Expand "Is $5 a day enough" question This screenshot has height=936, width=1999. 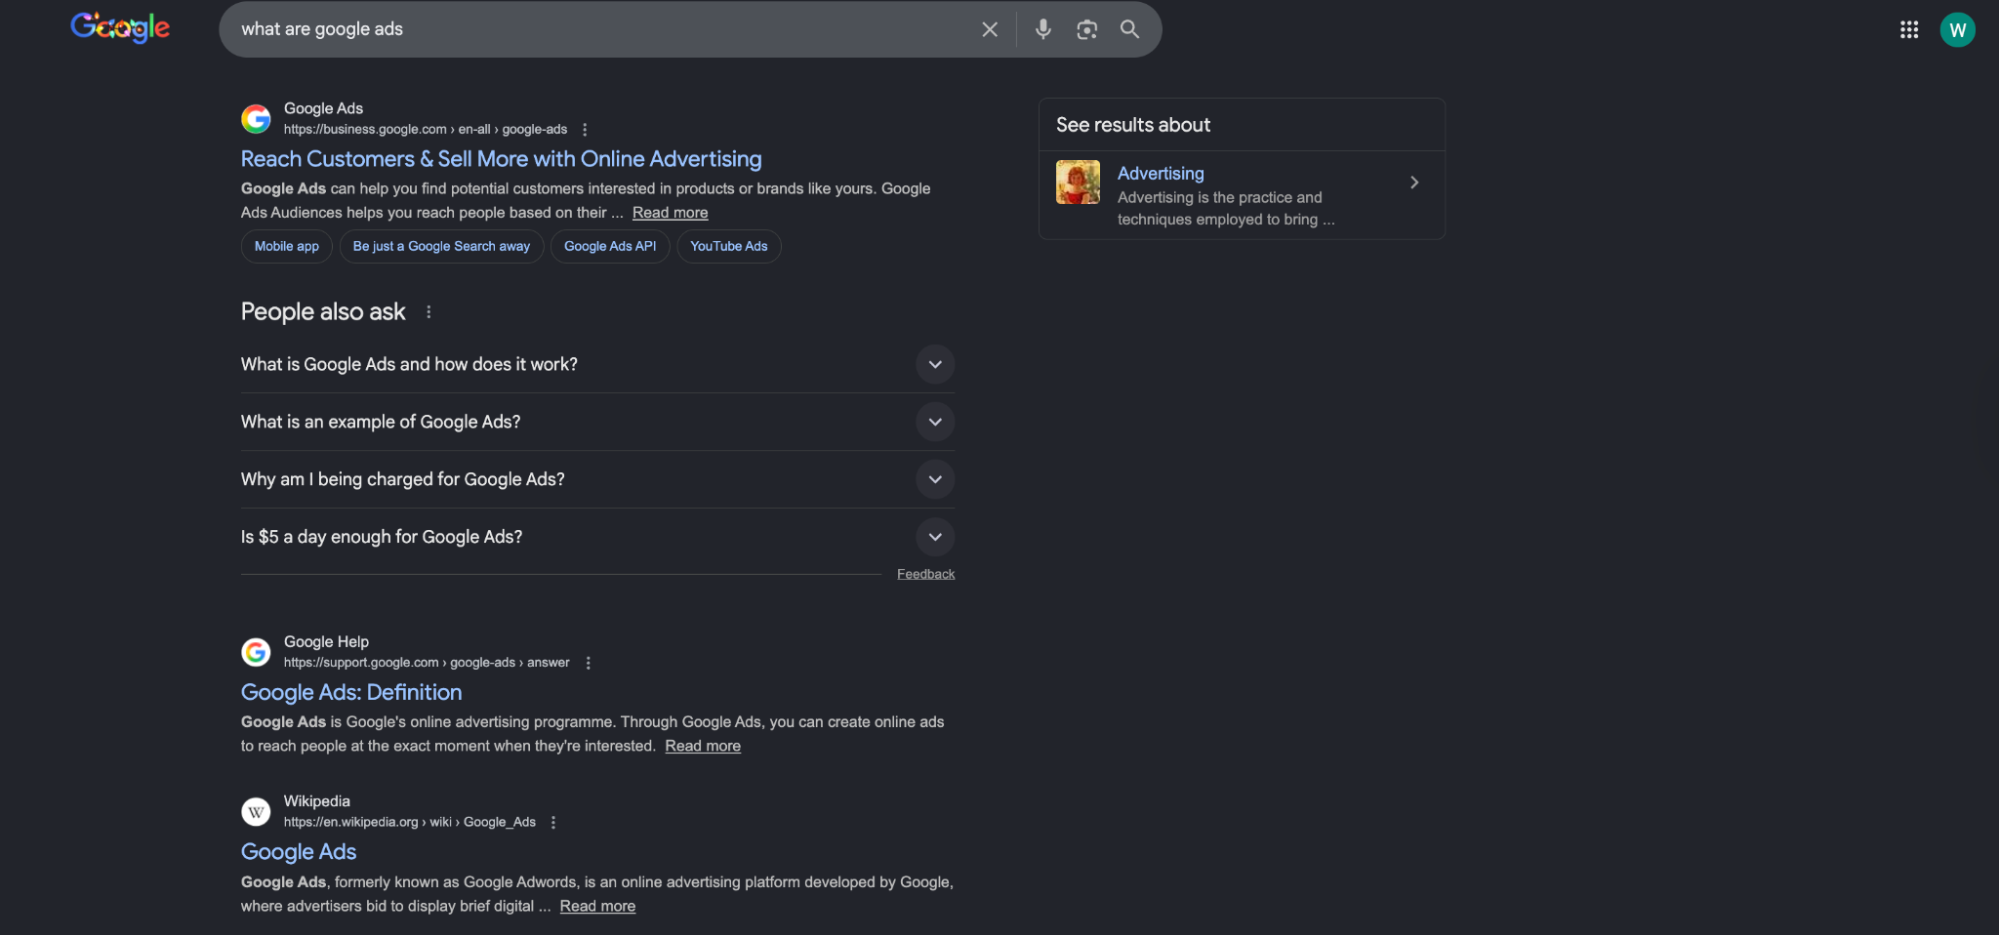(x=934, y=537)
